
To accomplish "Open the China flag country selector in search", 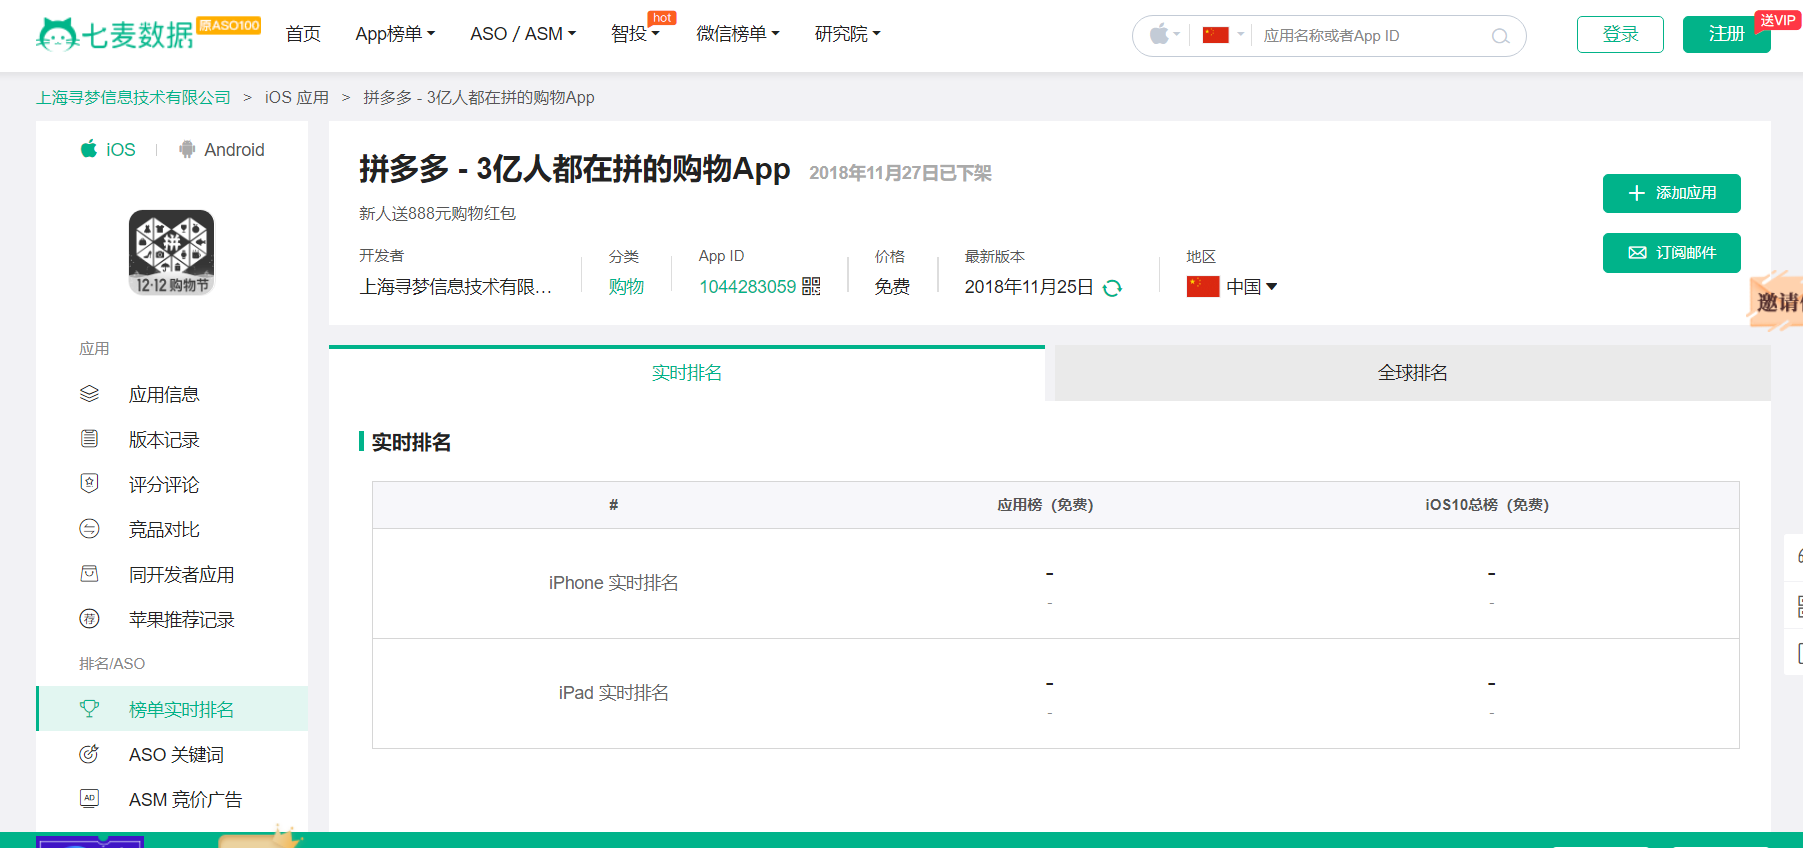I will click(x=1222, y=35).
